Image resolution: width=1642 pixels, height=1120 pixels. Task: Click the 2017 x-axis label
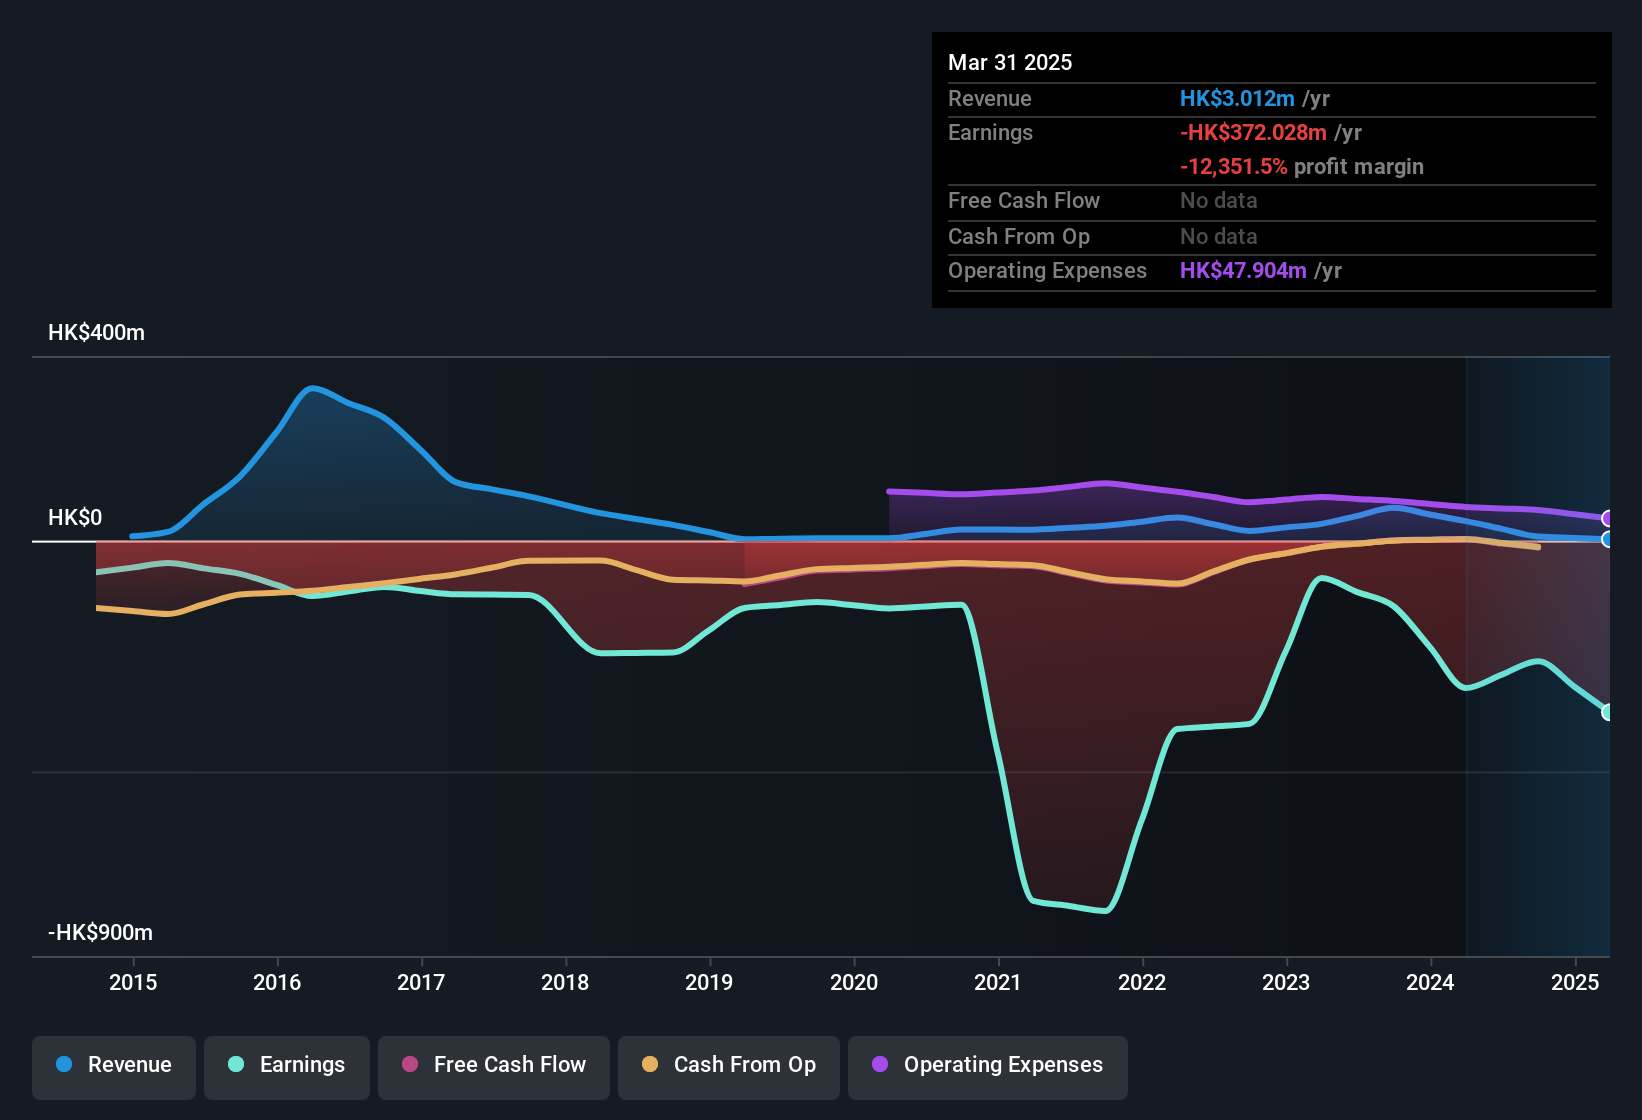coord(421,982)
